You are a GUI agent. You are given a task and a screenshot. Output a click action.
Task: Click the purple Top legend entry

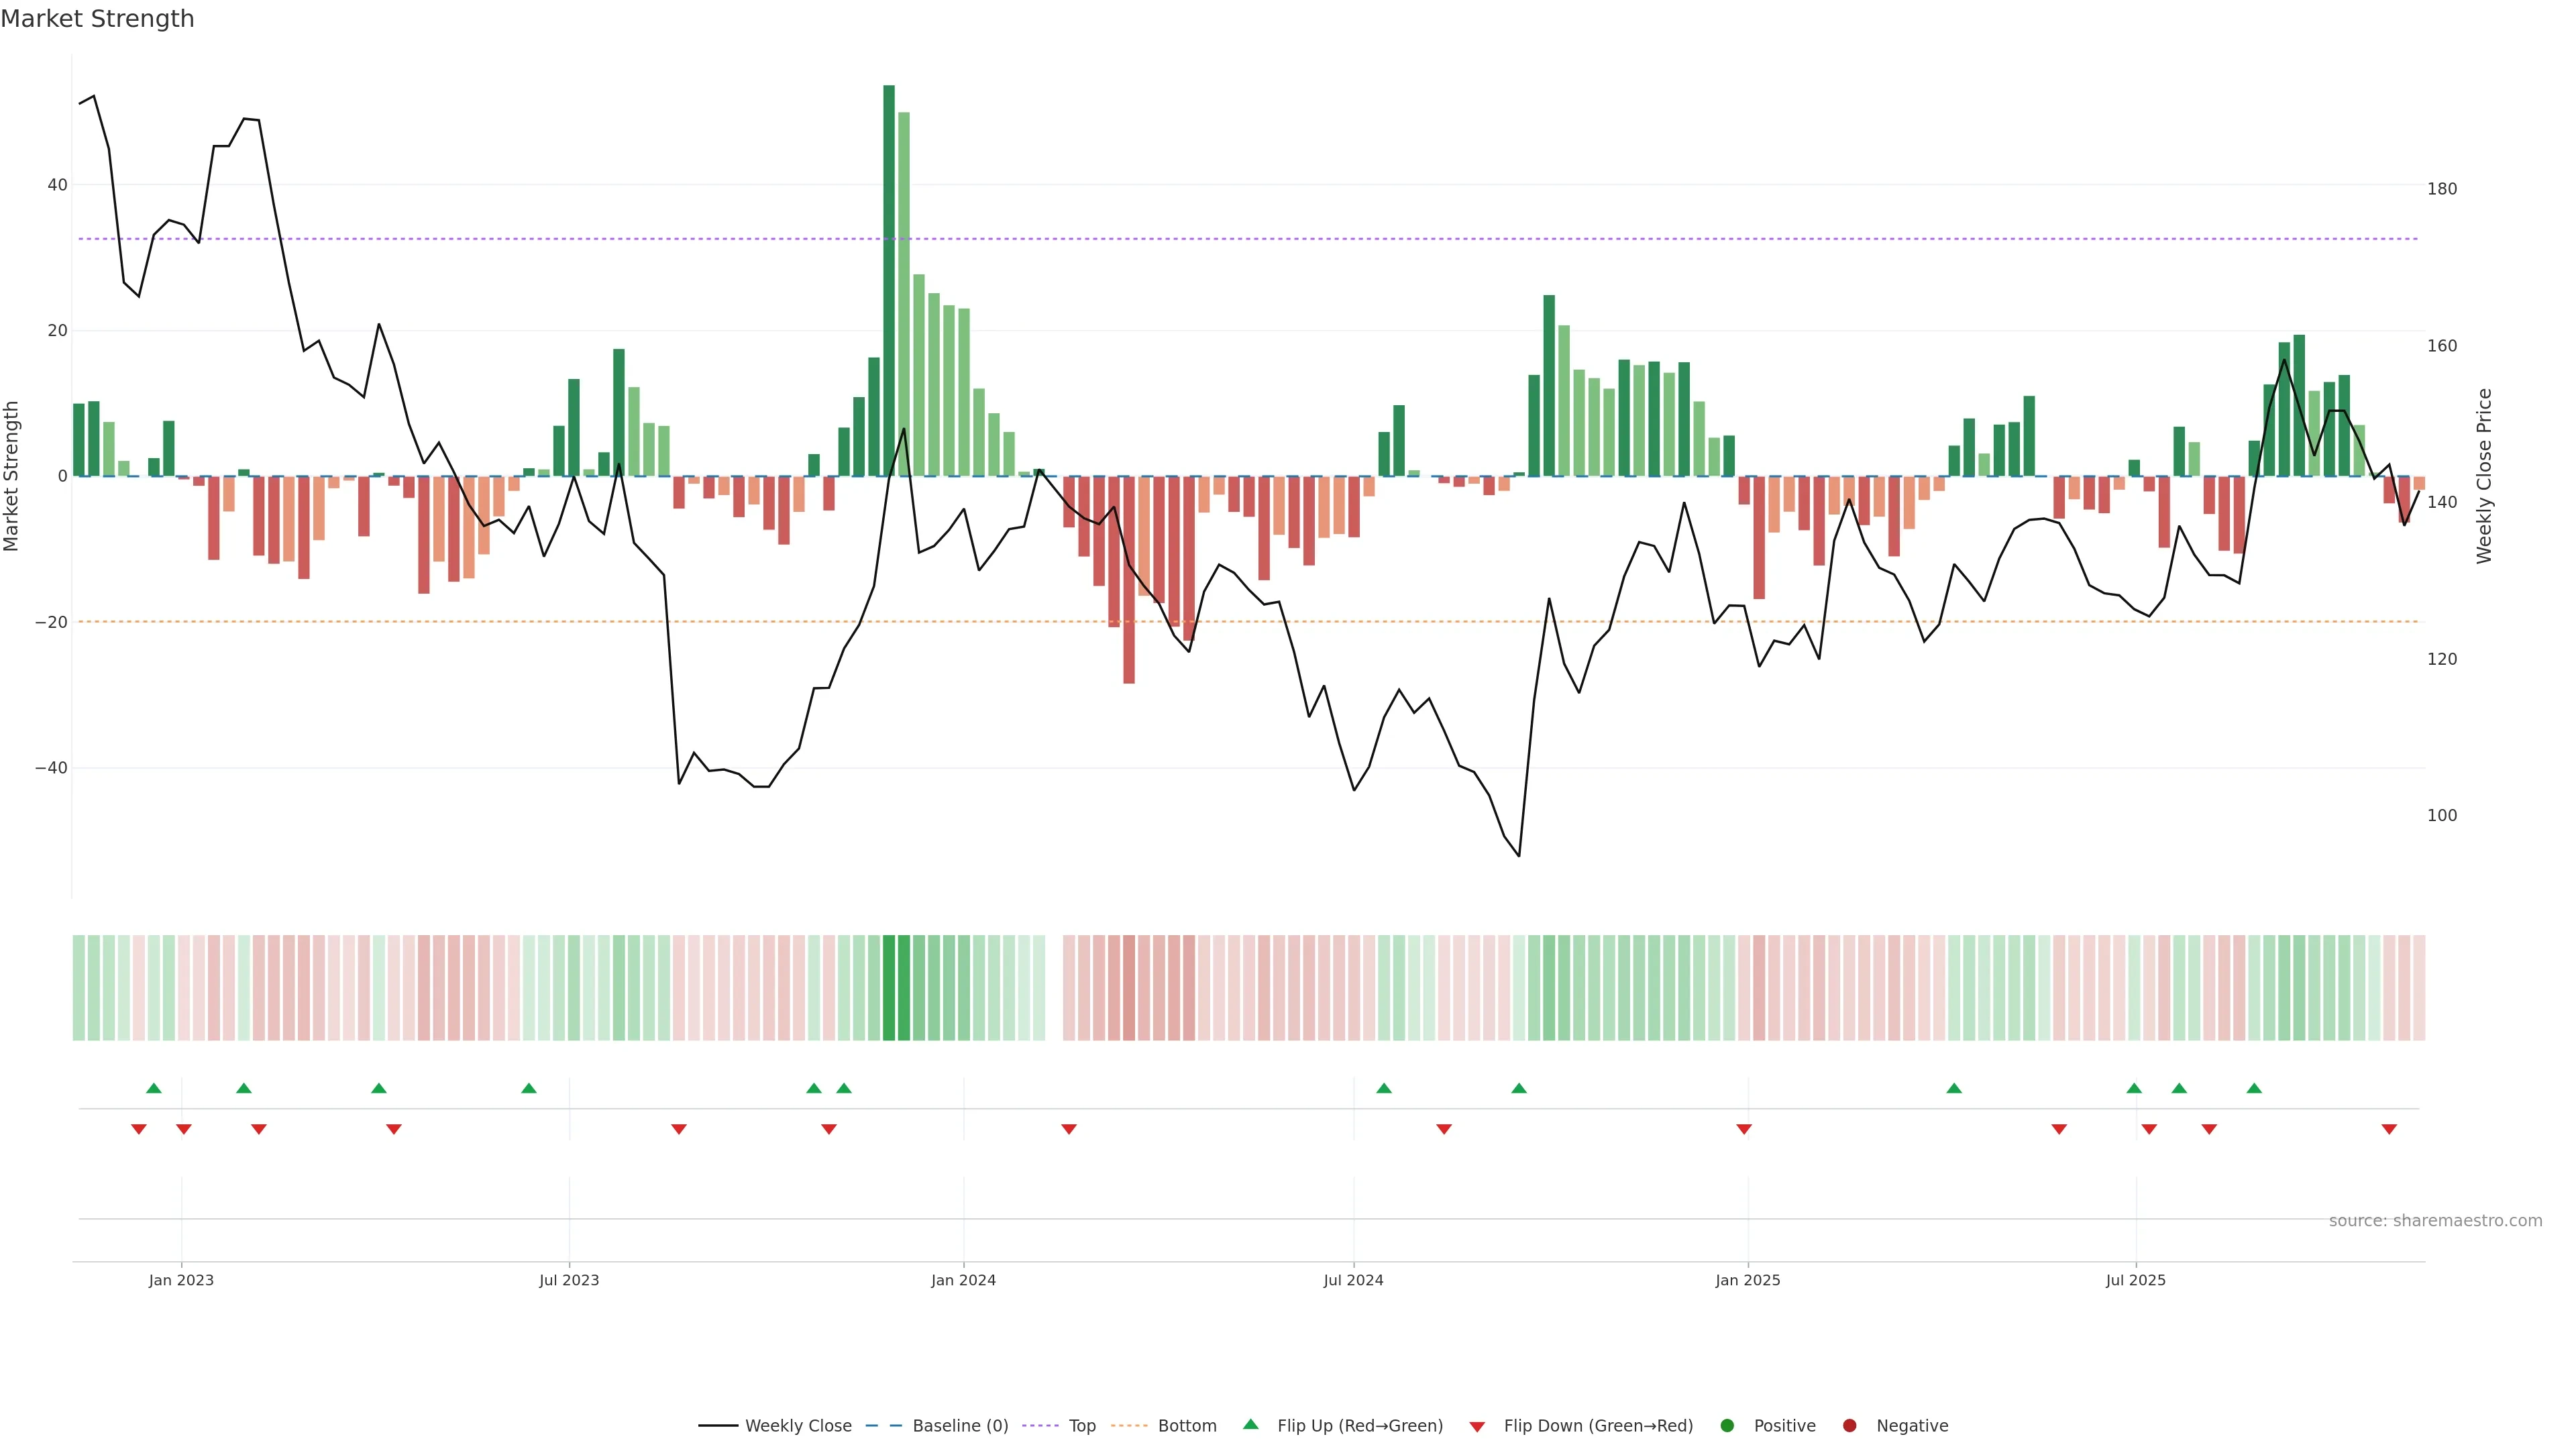[x=1081, y=1425]
